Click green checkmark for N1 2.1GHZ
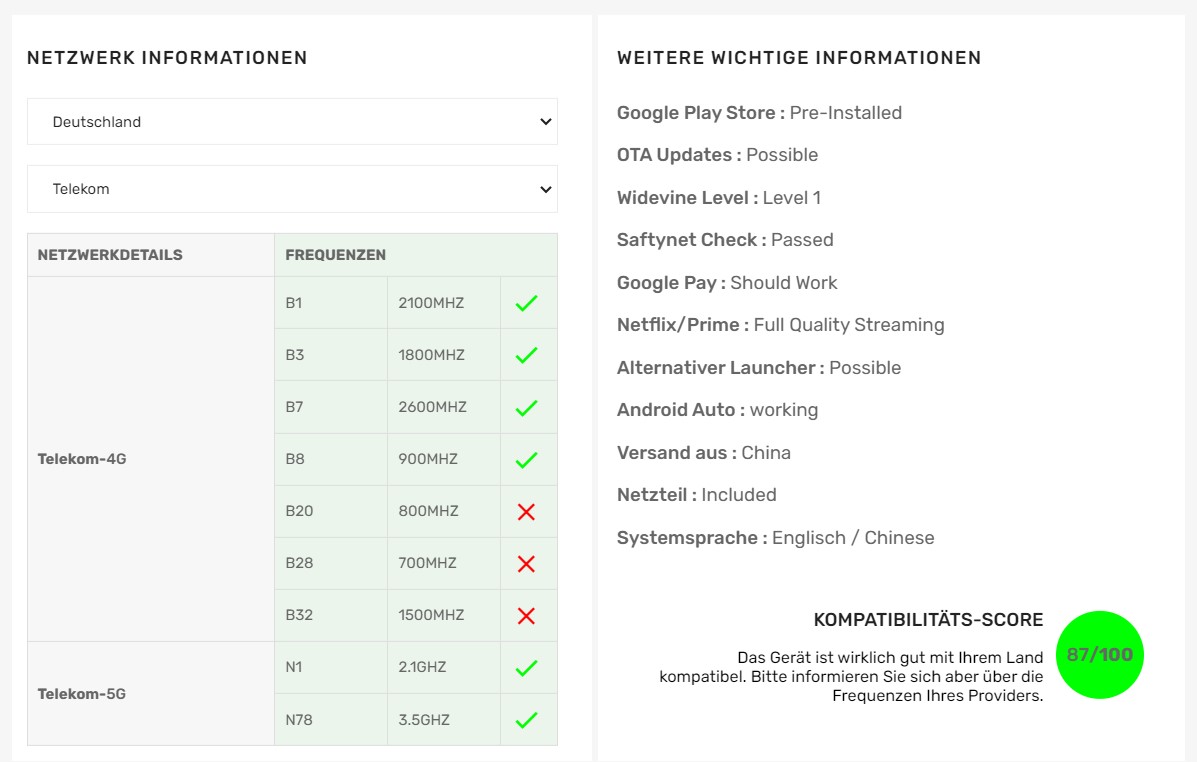This screenshot has height=762, width=1197. point(526,668)
